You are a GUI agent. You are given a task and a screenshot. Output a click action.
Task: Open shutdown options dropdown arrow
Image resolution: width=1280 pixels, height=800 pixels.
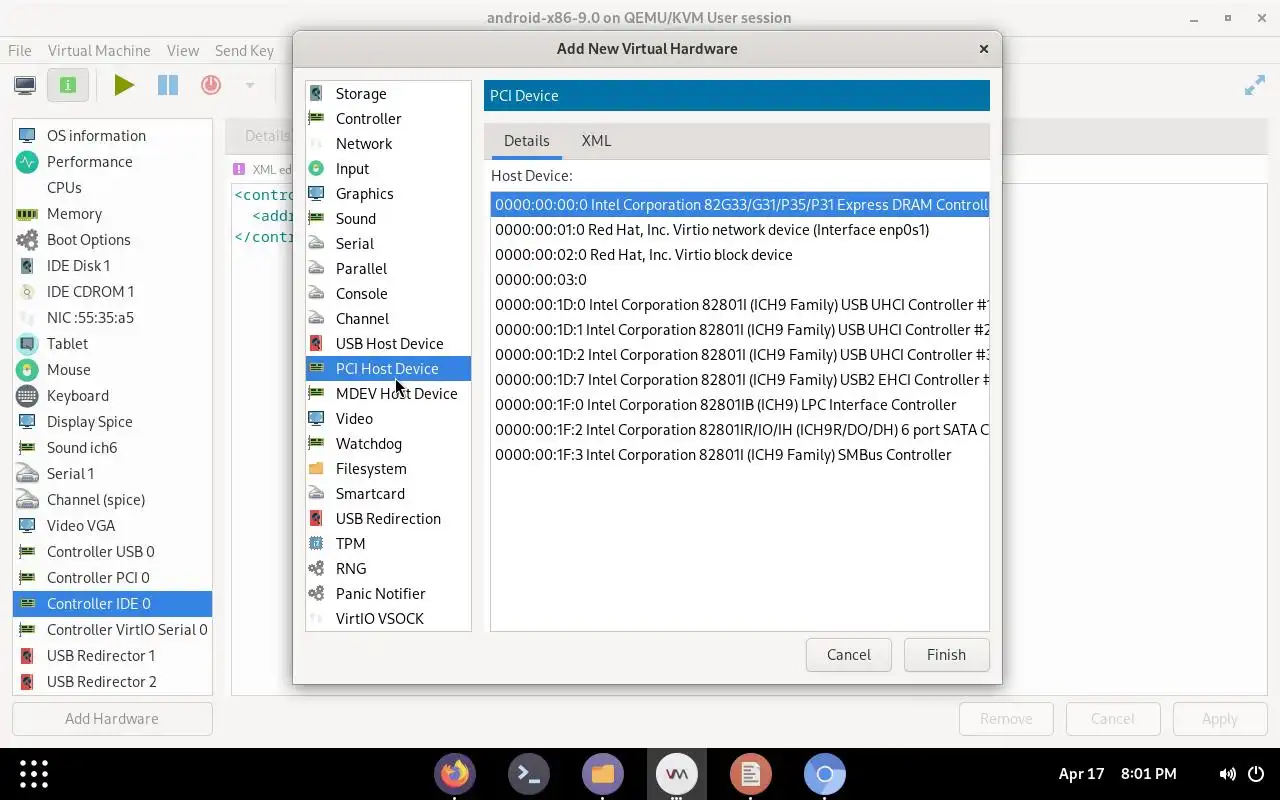pos(250,85)
